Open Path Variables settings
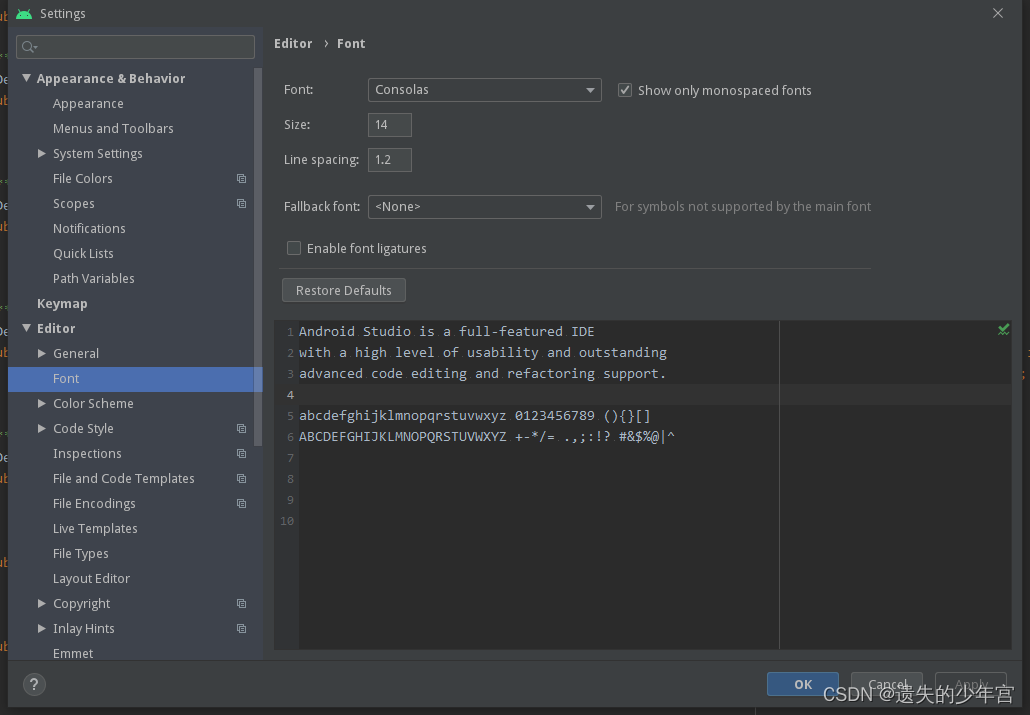The width and height of the screenshot is (1030, 715). (93, 279)
